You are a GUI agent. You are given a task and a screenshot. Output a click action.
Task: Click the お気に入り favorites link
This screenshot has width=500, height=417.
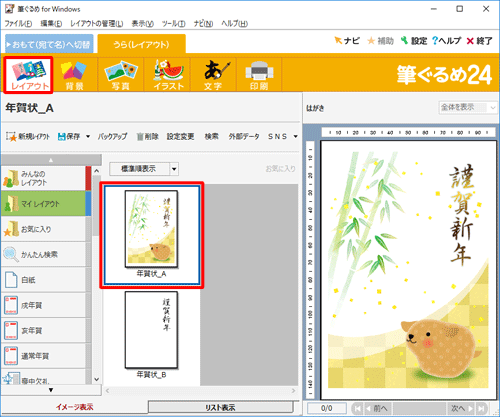tap(281, 169)
